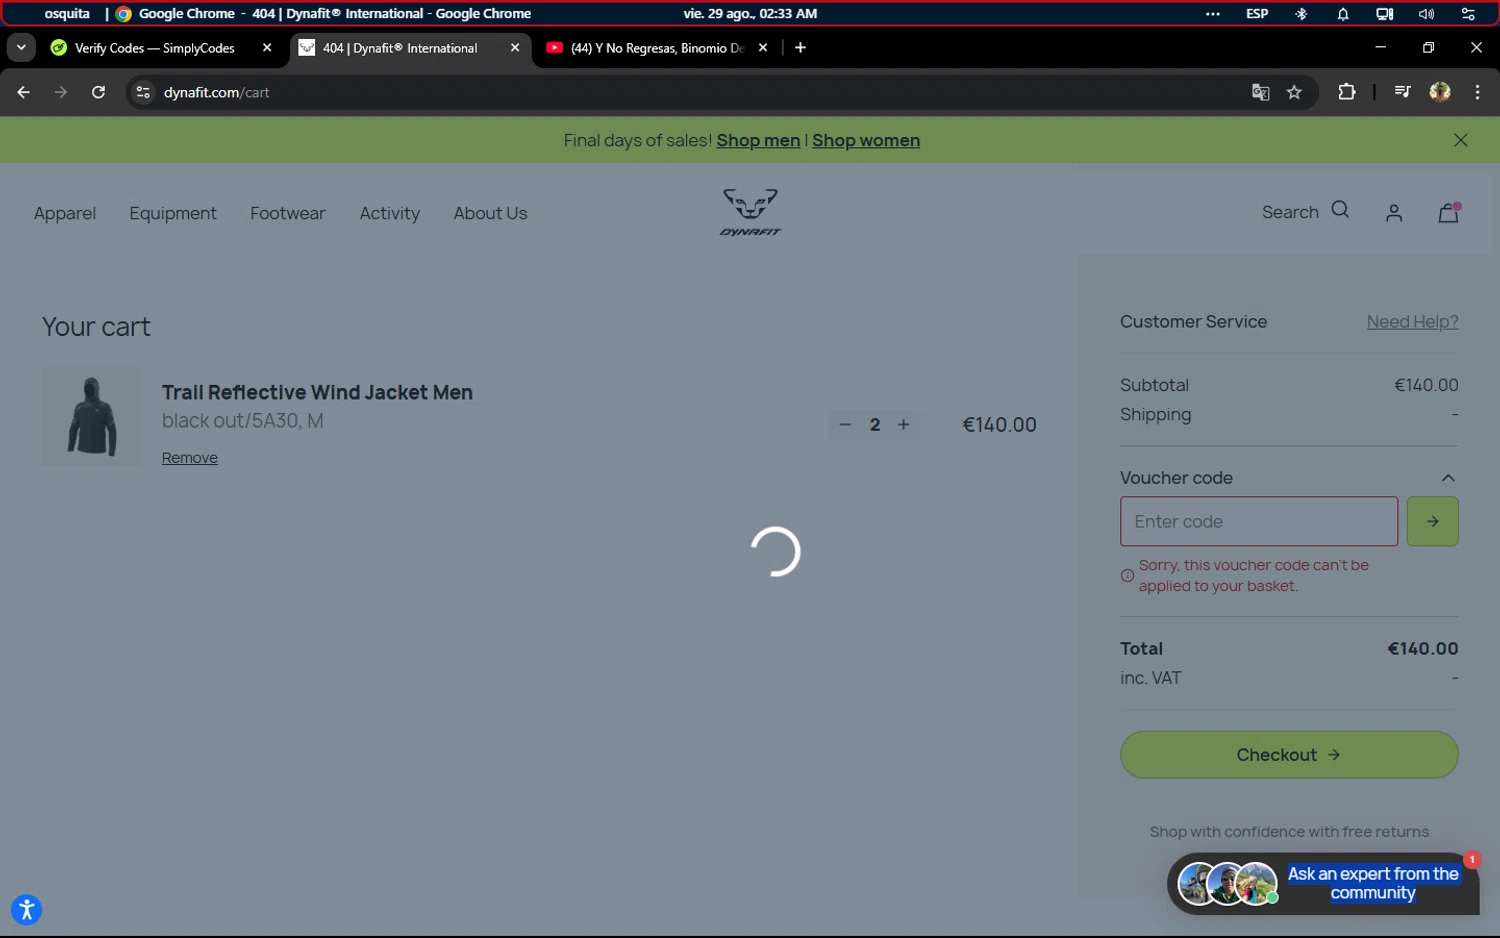Open the accessibility widget icon
Image resolution: width=1500 pixels, height=938 pixels.
coord(27,910)
